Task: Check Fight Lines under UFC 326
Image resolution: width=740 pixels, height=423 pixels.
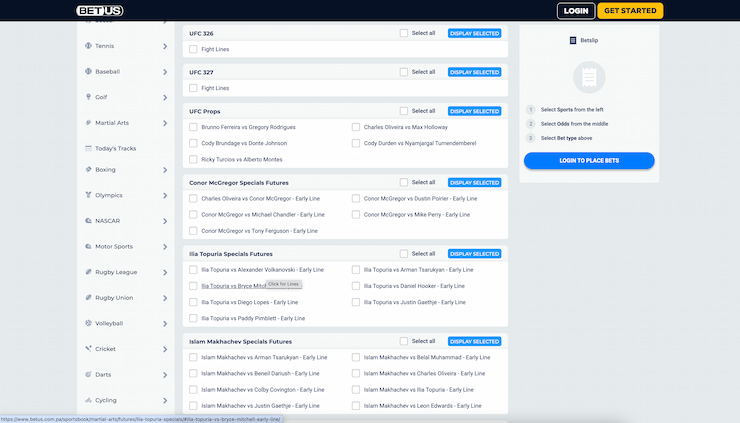Action: pyautogui.click(x=193, y=49)
